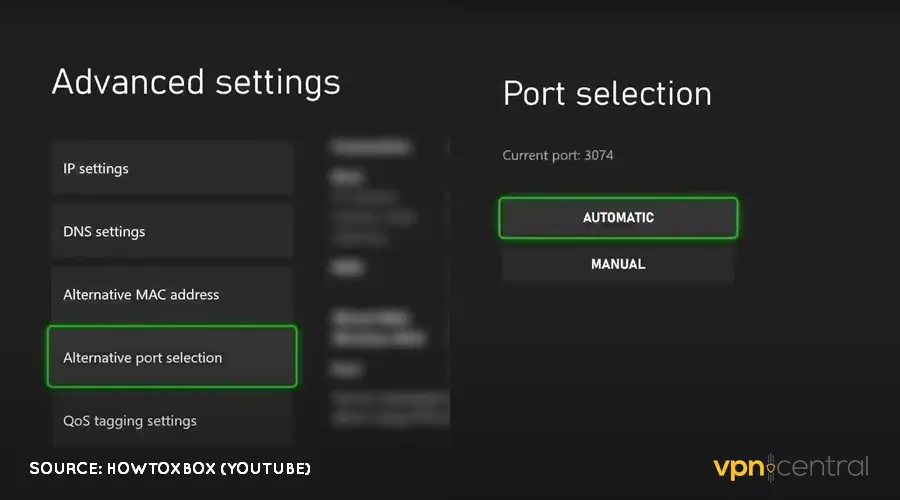900x500 pixels.
Task: Click the blurred top heading in middle panel
Action: (370, 147)
